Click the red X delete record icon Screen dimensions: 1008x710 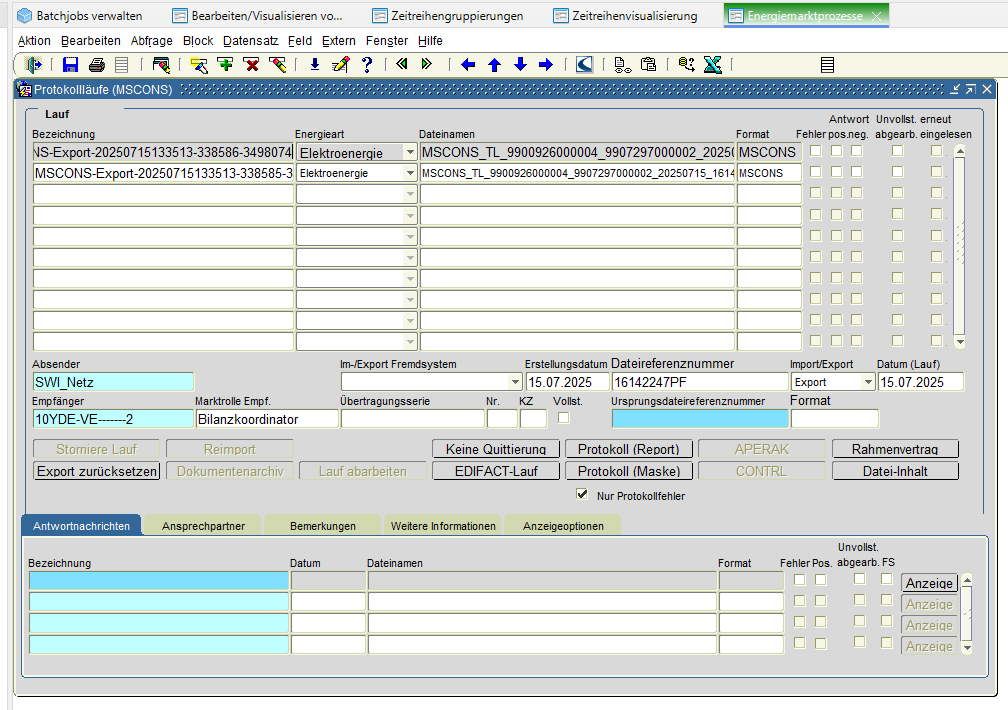click(x=252, y=65)
